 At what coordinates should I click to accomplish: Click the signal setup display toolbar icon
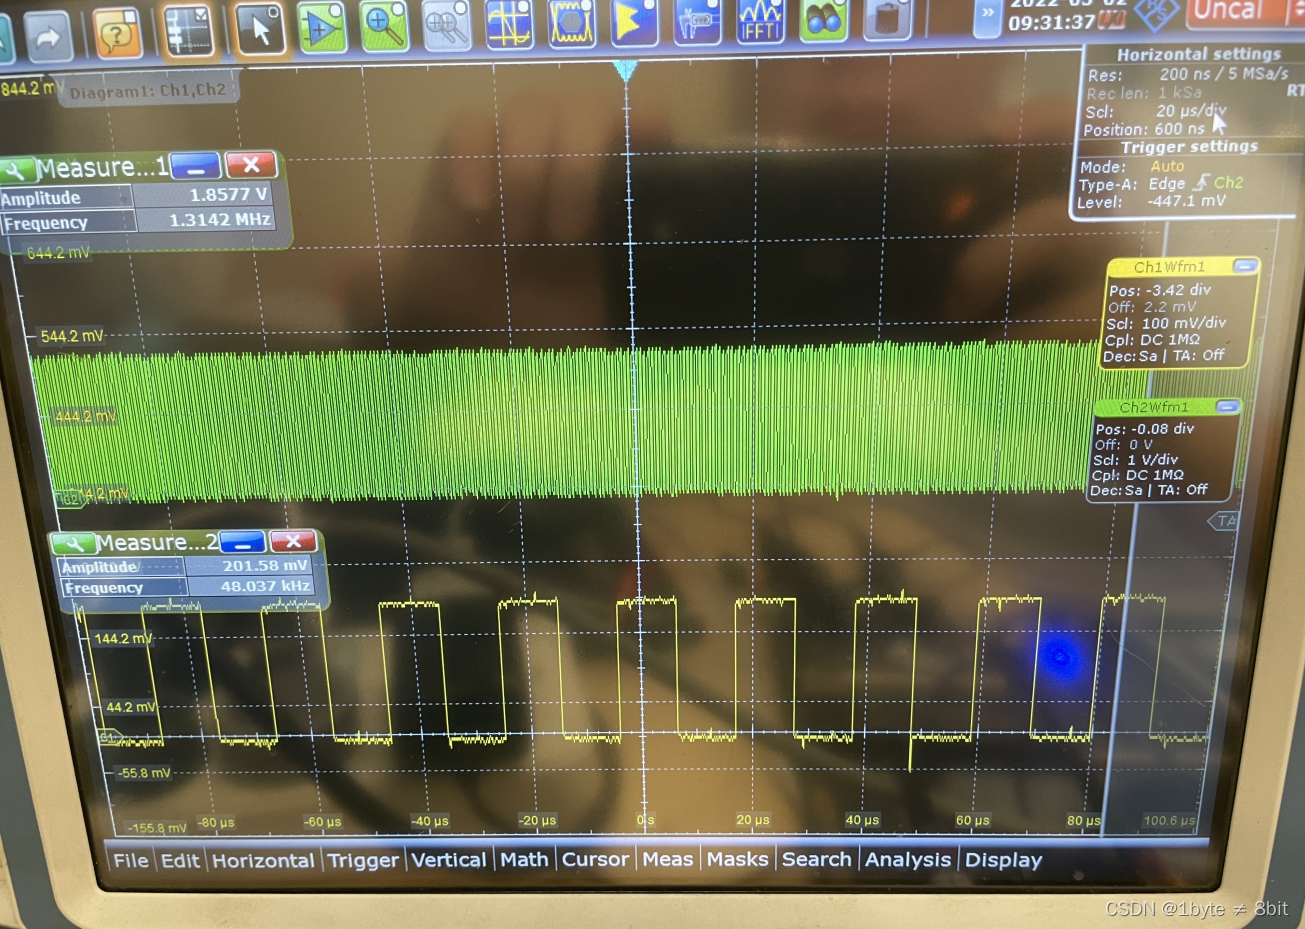pyautogui.click(x=189, y=30)
